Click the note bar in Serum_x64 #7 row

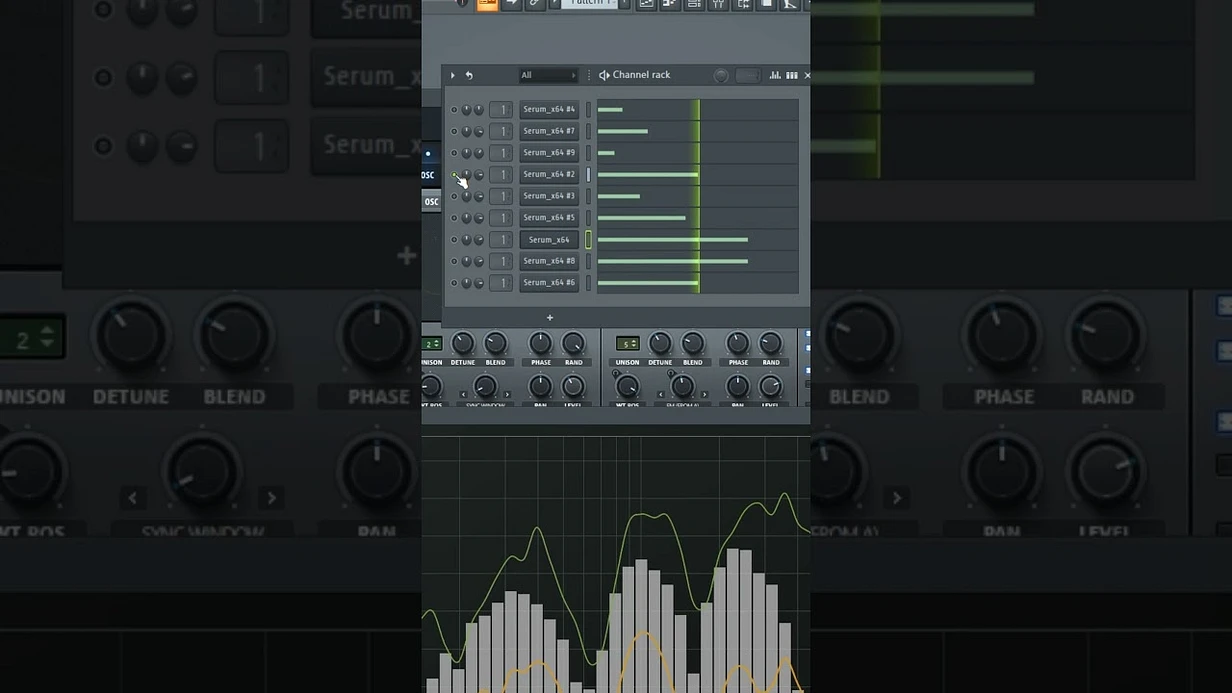pos(623,131)
